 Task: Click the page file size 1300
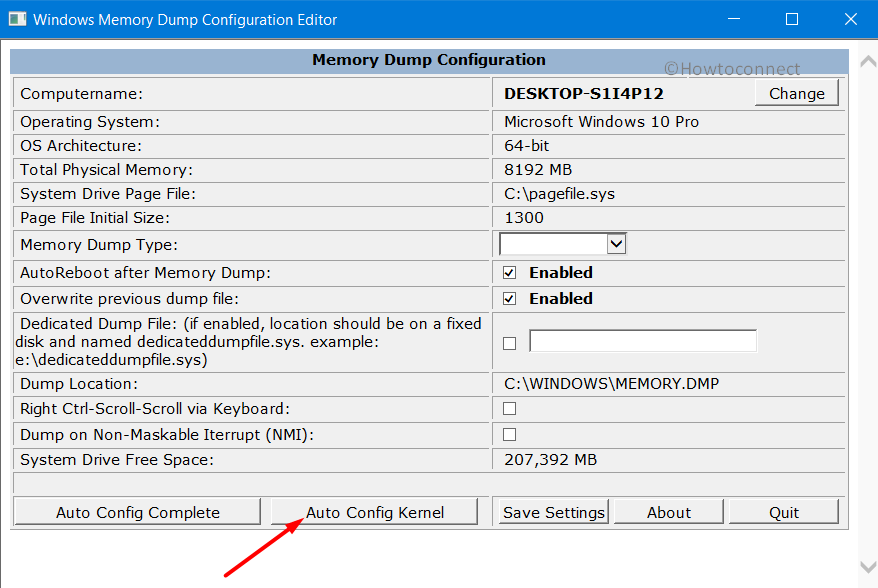pyautogui.click(x=524, y=218)
